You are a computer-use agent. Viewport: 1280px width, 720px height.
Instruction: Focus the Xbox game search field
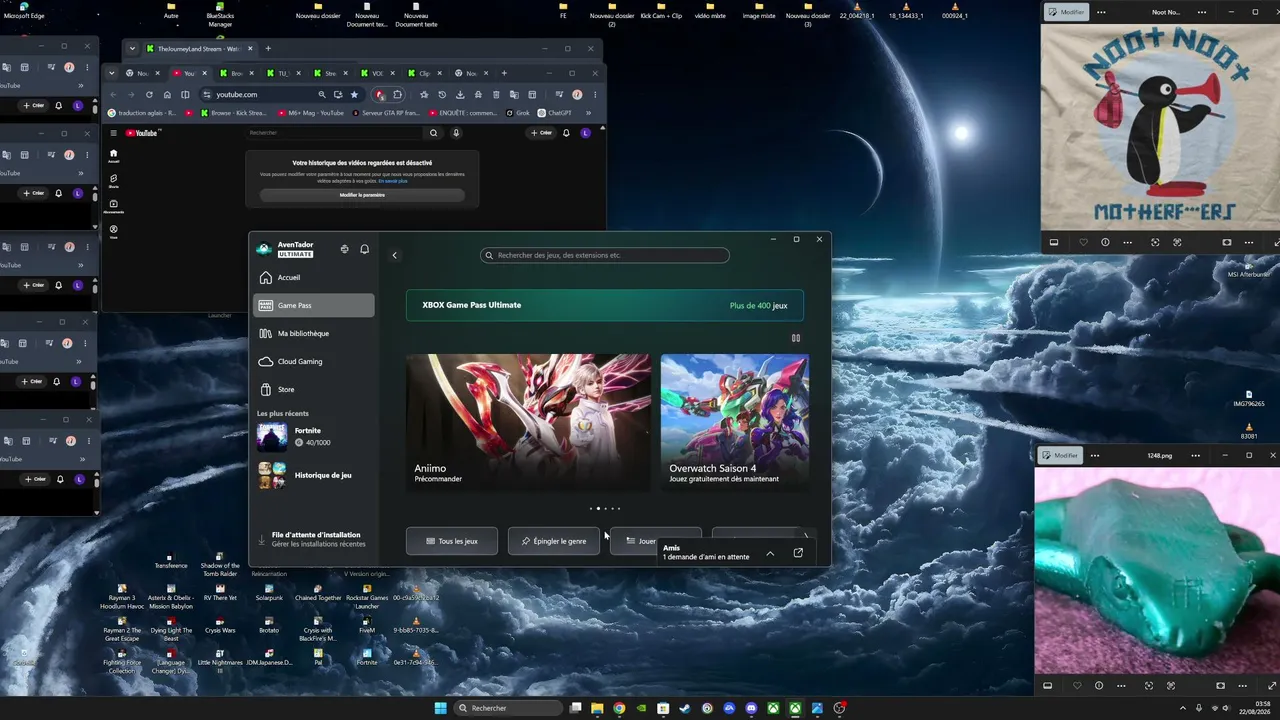coord(605,255)
